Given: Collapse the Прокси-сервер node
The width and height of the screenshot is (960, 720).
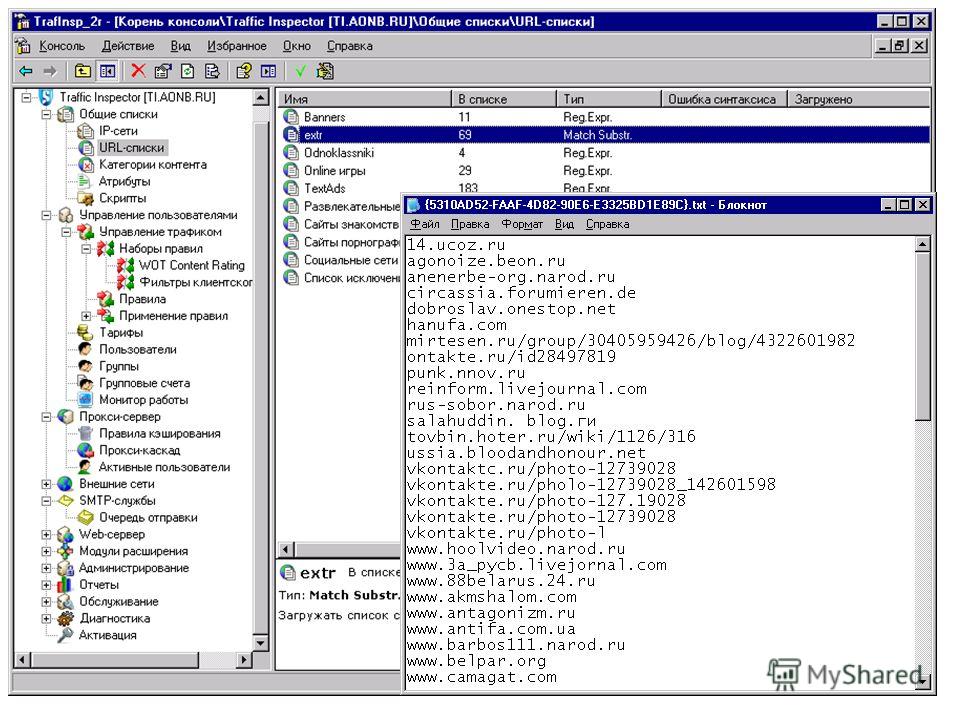Looking at the screenshot, I should pyautogui.click(x=46, y=418).
